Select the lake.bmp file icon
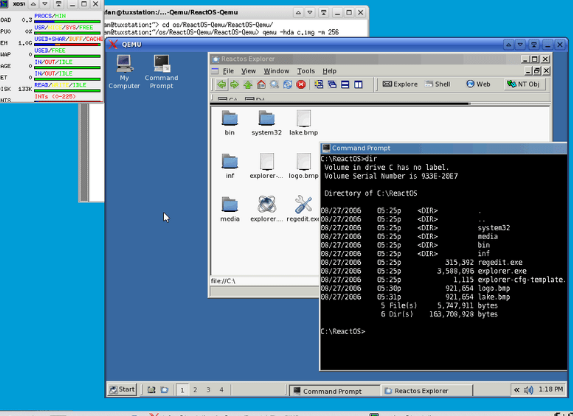573x416 pixels. point(303,119)
